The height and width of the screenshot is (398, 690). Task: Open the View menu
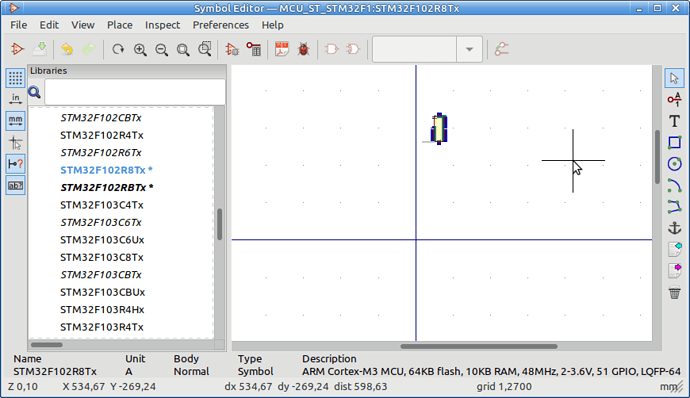[83, 25]
